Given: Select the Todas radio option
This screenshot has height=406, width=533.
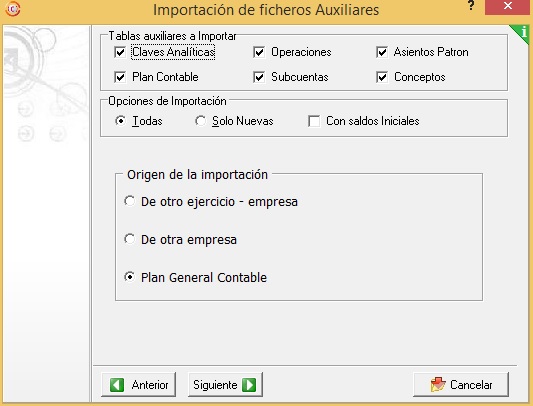Looking at the screenshot, I should tap(120, 121).
